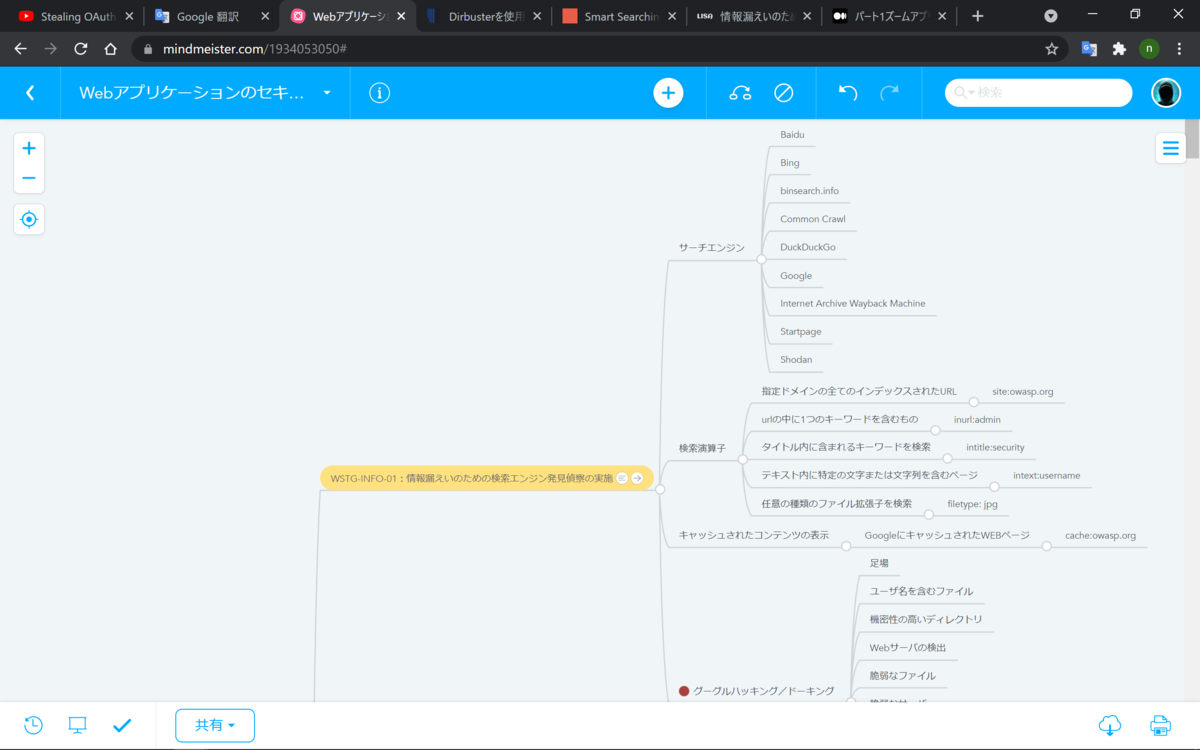Open Chrome profile n avatar
1200x750 pixels.
click(1149, 49)
